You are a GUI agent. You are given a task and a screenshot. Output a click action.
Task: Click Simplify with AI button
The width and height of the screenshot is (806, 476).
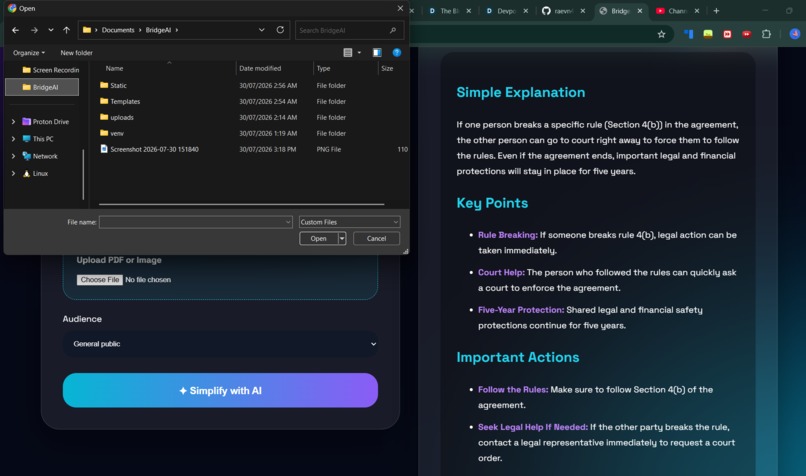(220, 391)
